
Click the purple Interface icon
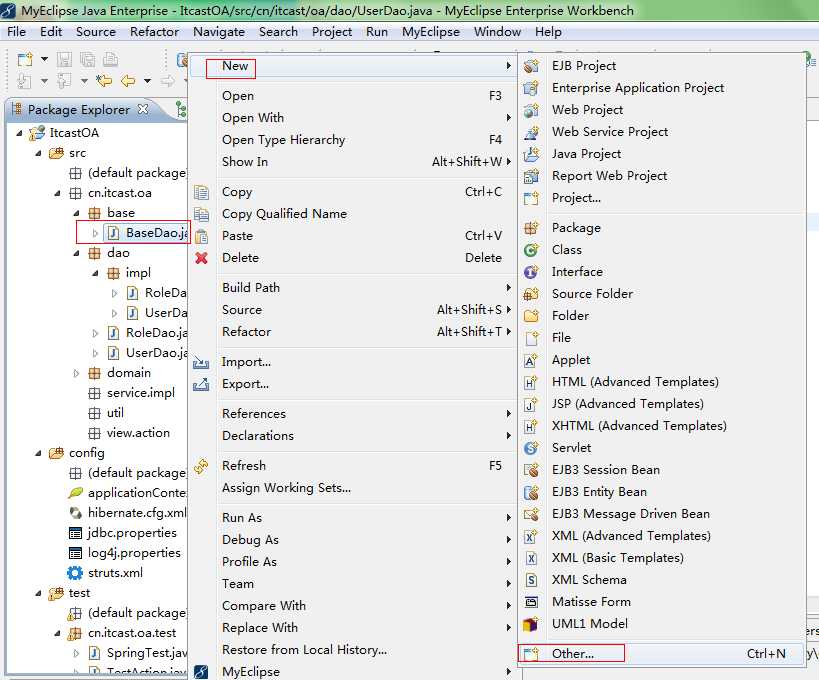click(x=531, y=272)
